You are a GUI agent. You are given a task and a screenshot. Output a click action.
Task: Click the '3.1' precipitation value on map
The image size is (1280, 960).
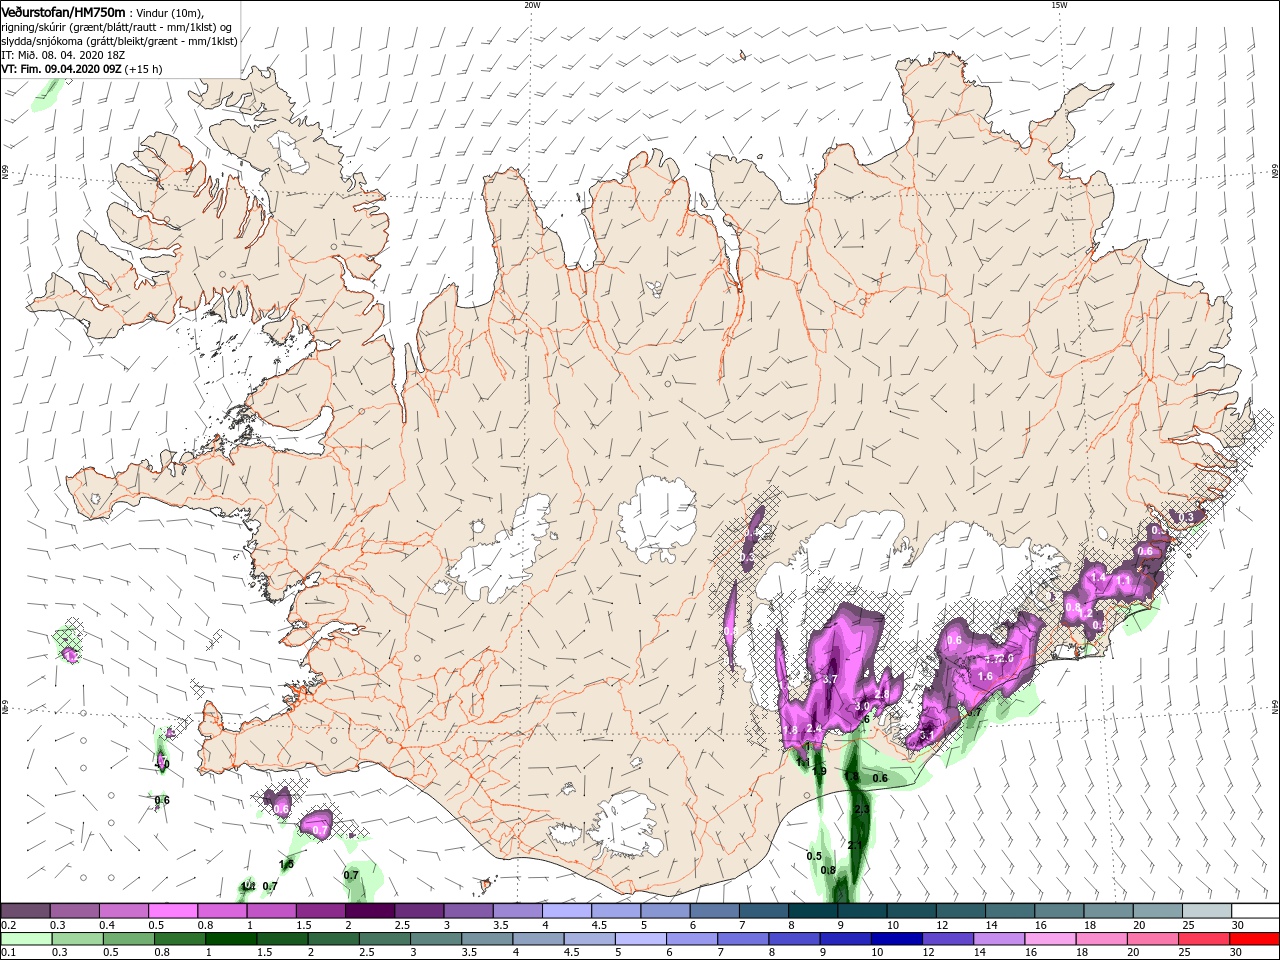pyautogui.click(x=927, y=735)
